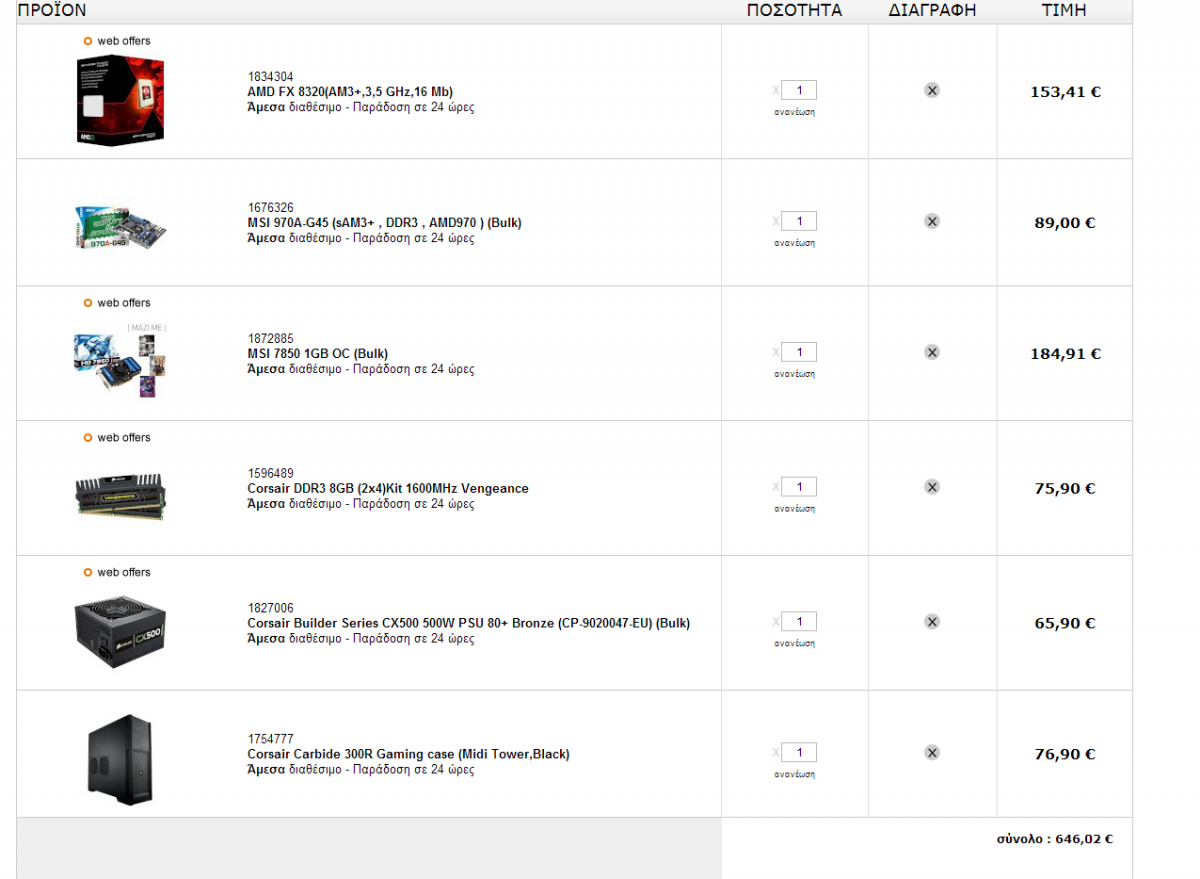The width and height of the screenshot is (1200, 879).
Task: Click the Corsair Builder Series CX500 title
Action: [468, 623]
